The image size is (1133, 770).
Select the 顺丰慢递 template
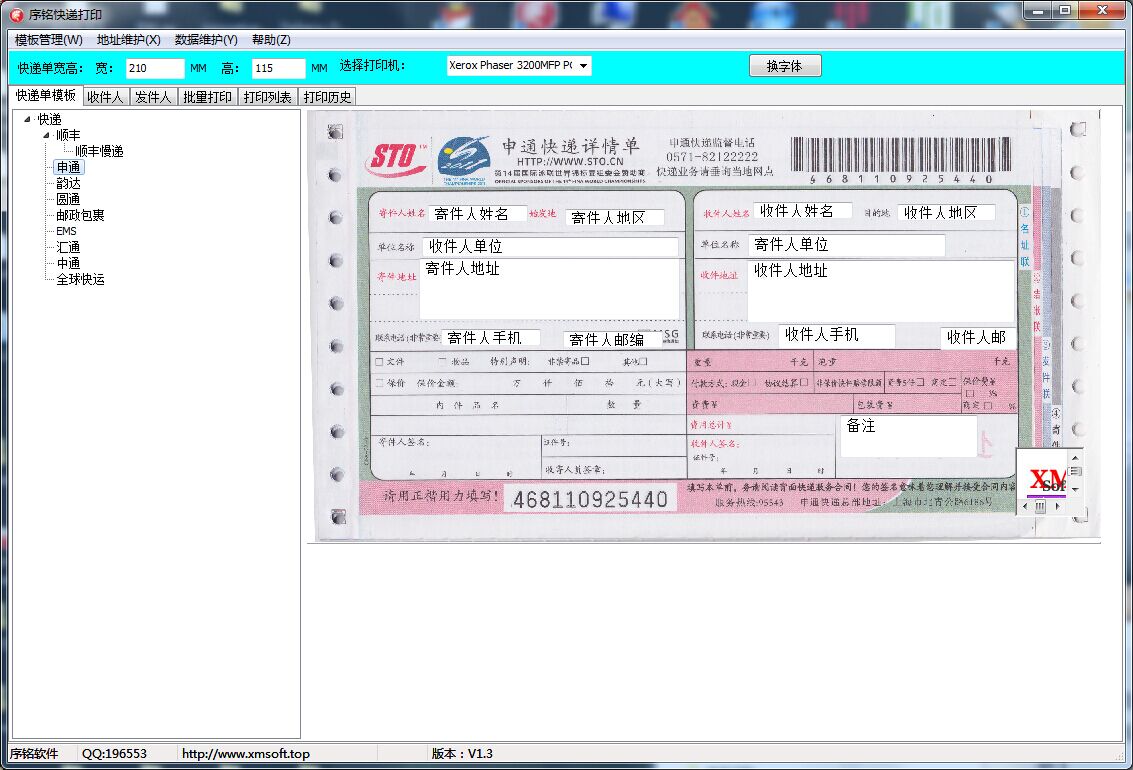point(100,151)
